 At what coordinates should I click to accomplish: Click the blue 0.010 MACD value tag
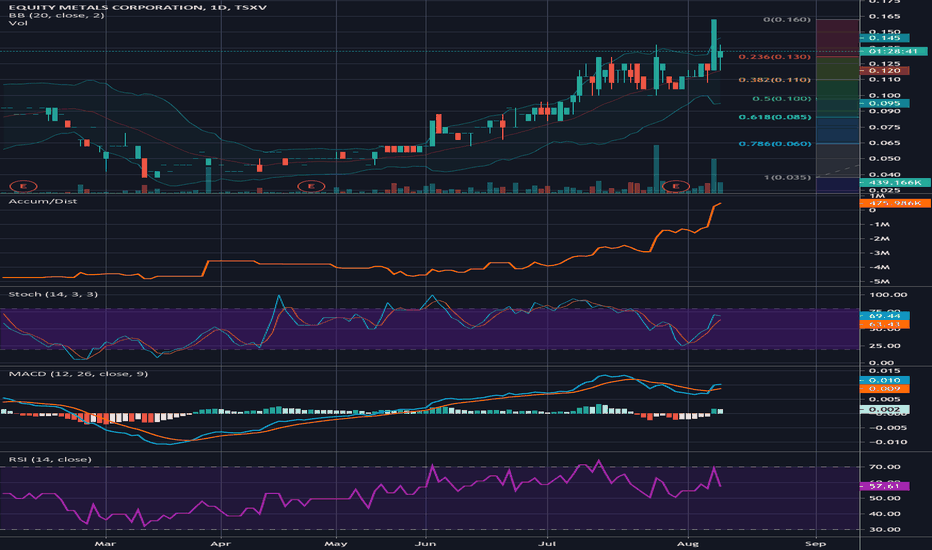tap(884, 380)
